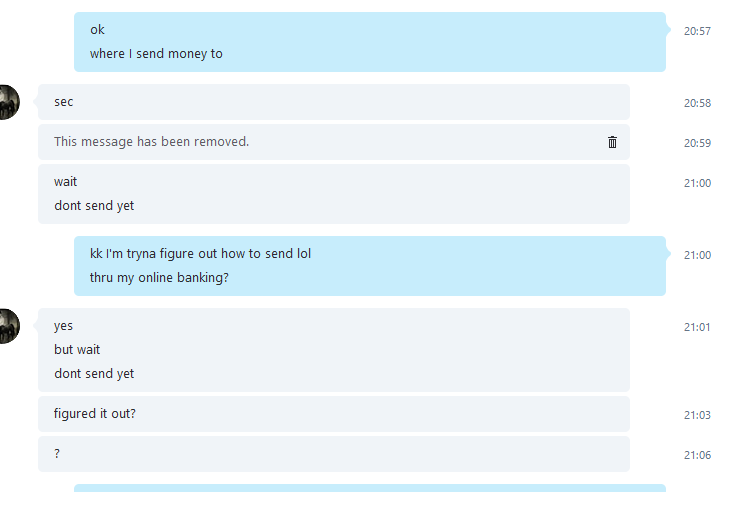Click the 'wait dont send yet' message bubble
The height and width of the screenshot is (514, 753).
click(334, 194)
